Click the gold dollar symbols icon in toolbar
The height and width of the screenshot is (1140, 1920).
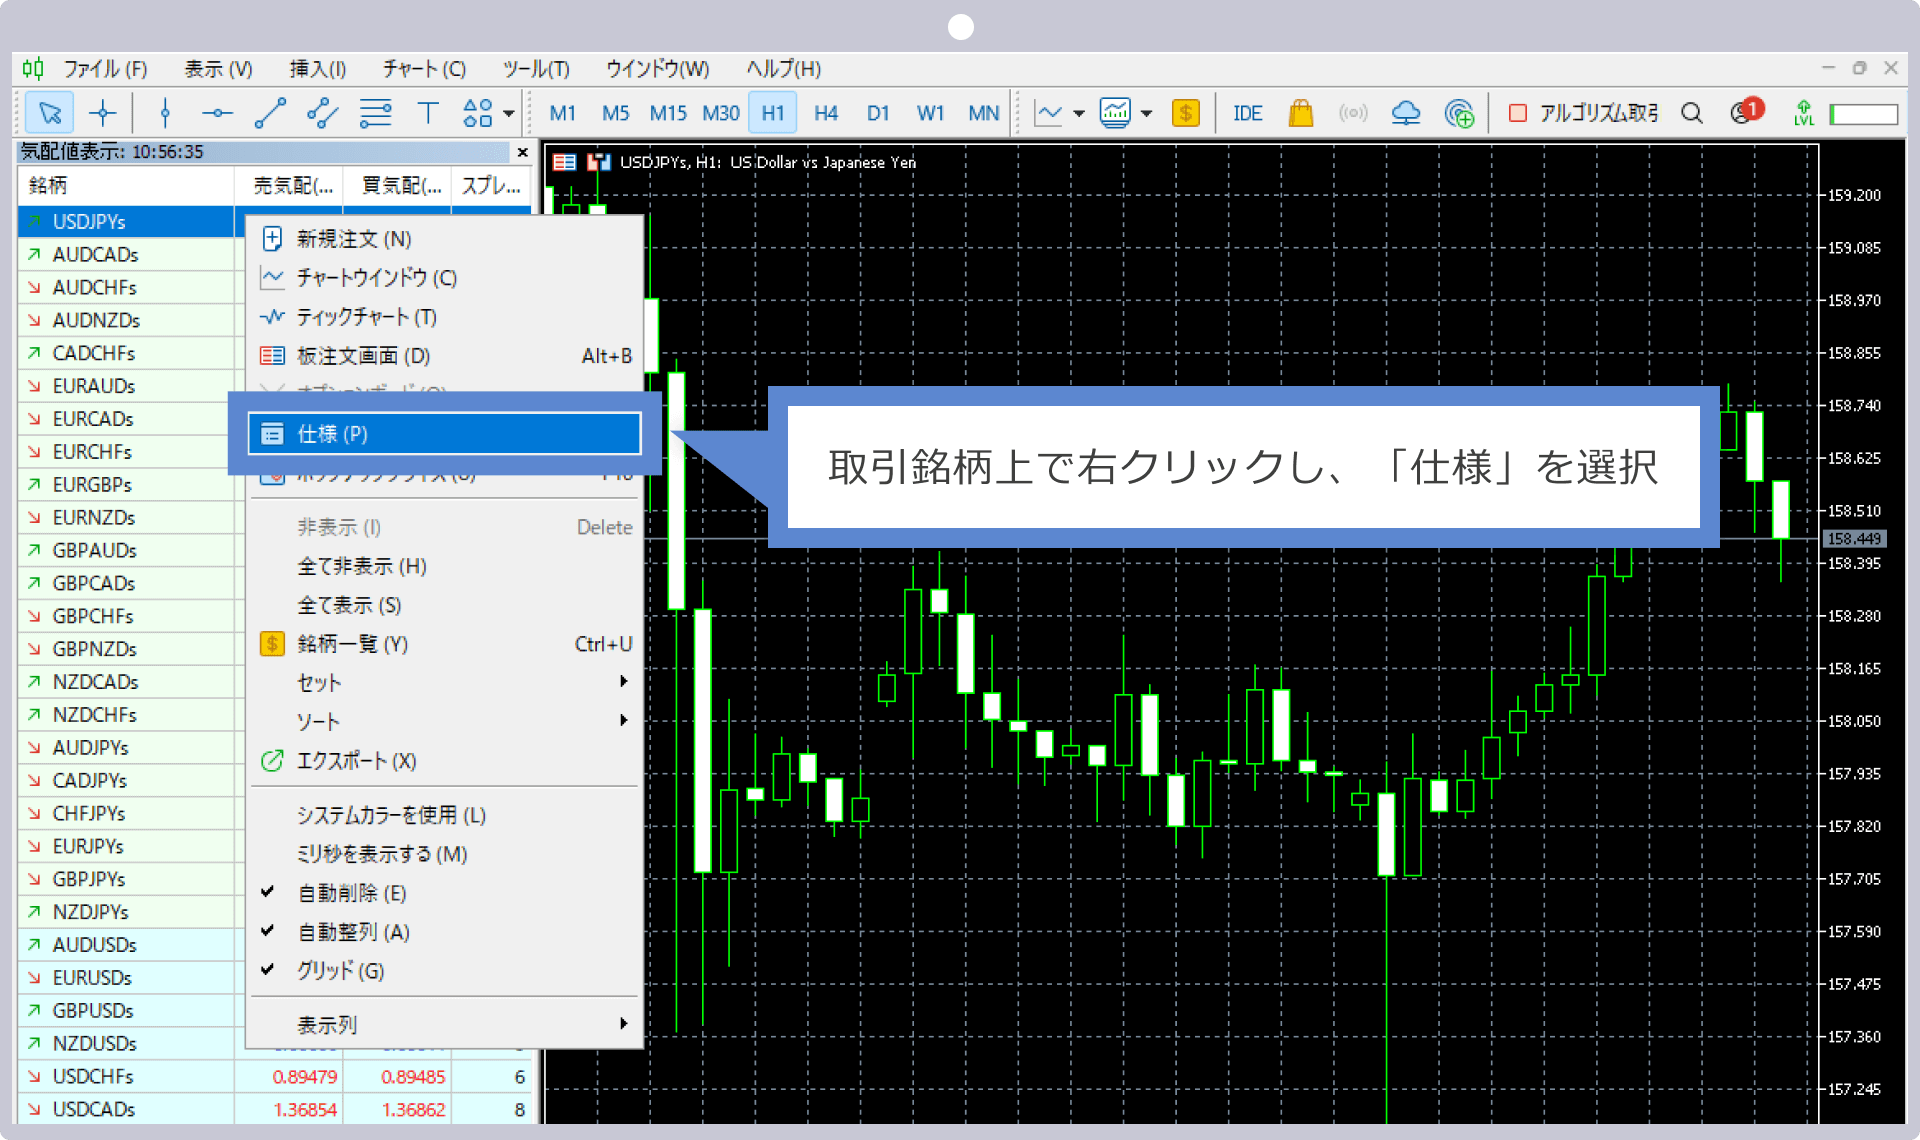1185,113
